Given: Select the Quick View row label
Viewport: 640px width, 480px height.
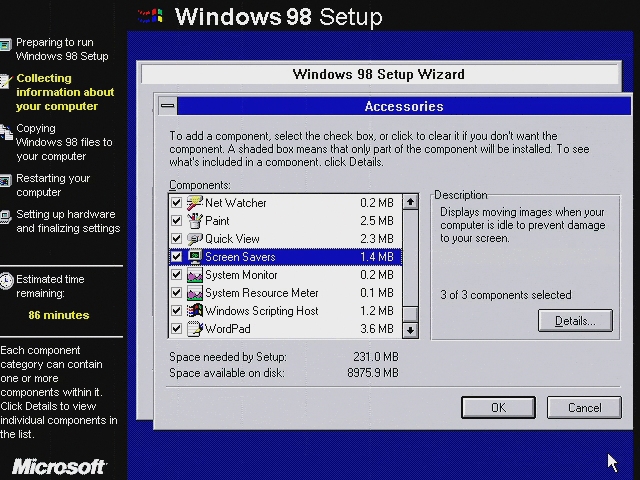Looking at the screenshot, I should pos(232,239).
